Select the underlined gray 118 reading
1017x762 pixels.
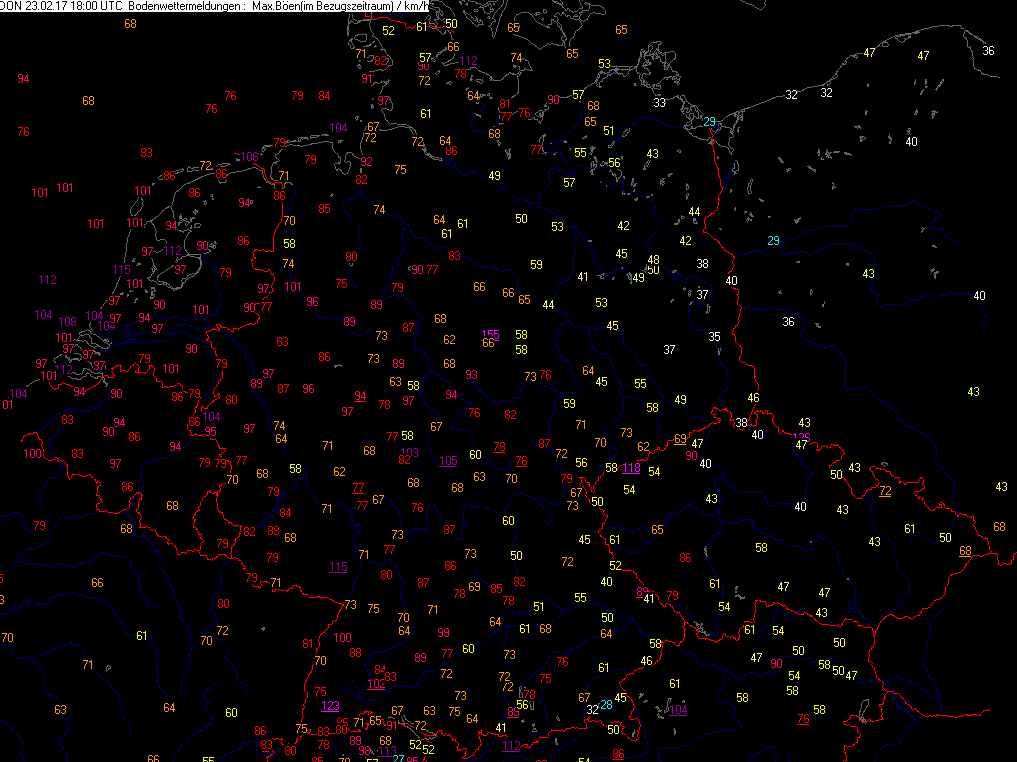[x=631, y=468]
